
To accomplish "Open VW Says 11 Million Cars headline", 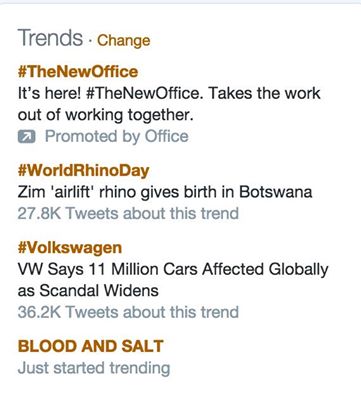I will tap(173, 269).
